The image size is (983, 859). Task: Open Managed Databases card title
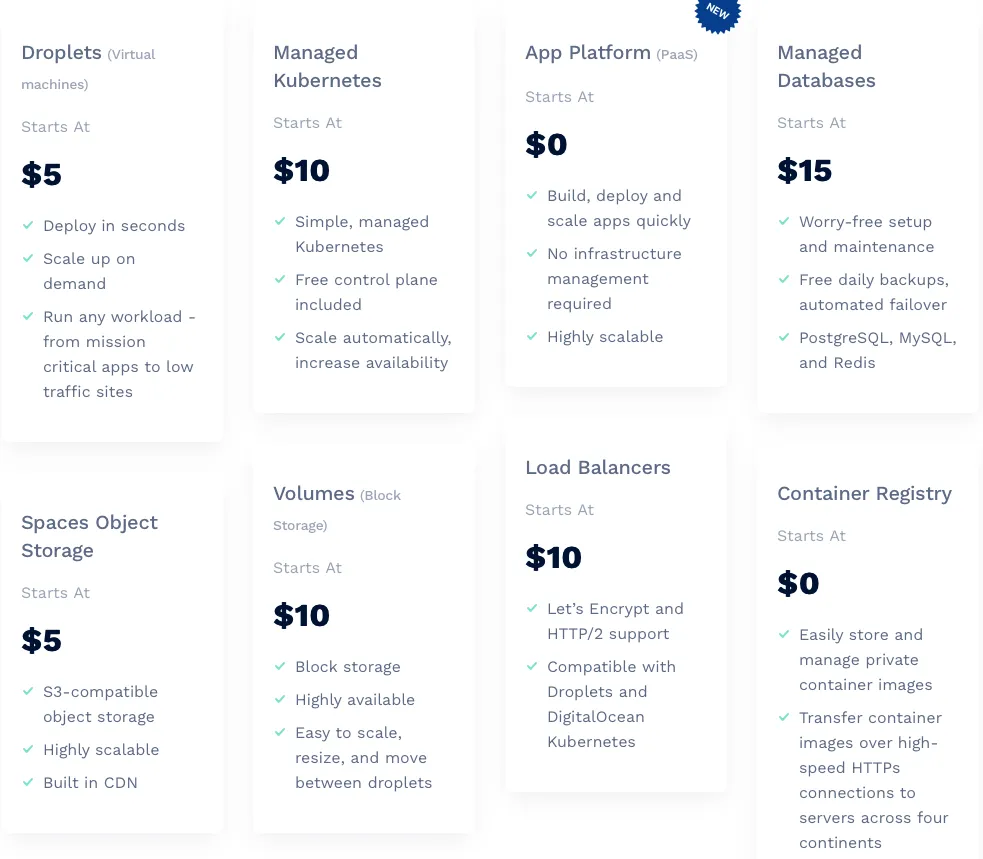(x=826, y=66)
